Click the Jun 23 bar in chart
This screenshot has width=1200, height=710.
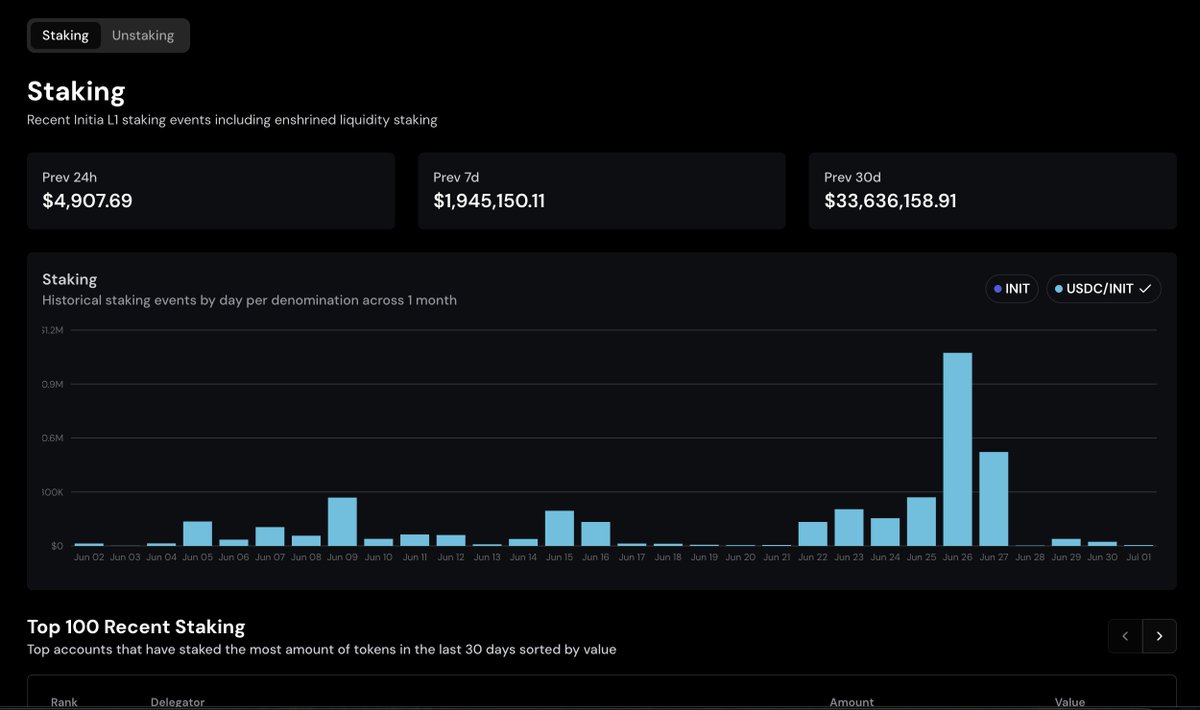pyautogui.click(x=849, y=528)
